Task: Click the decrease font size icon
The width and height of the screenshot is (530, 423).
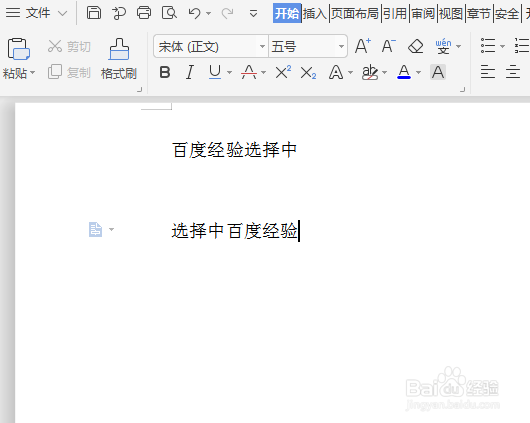Action: point(389,46)
